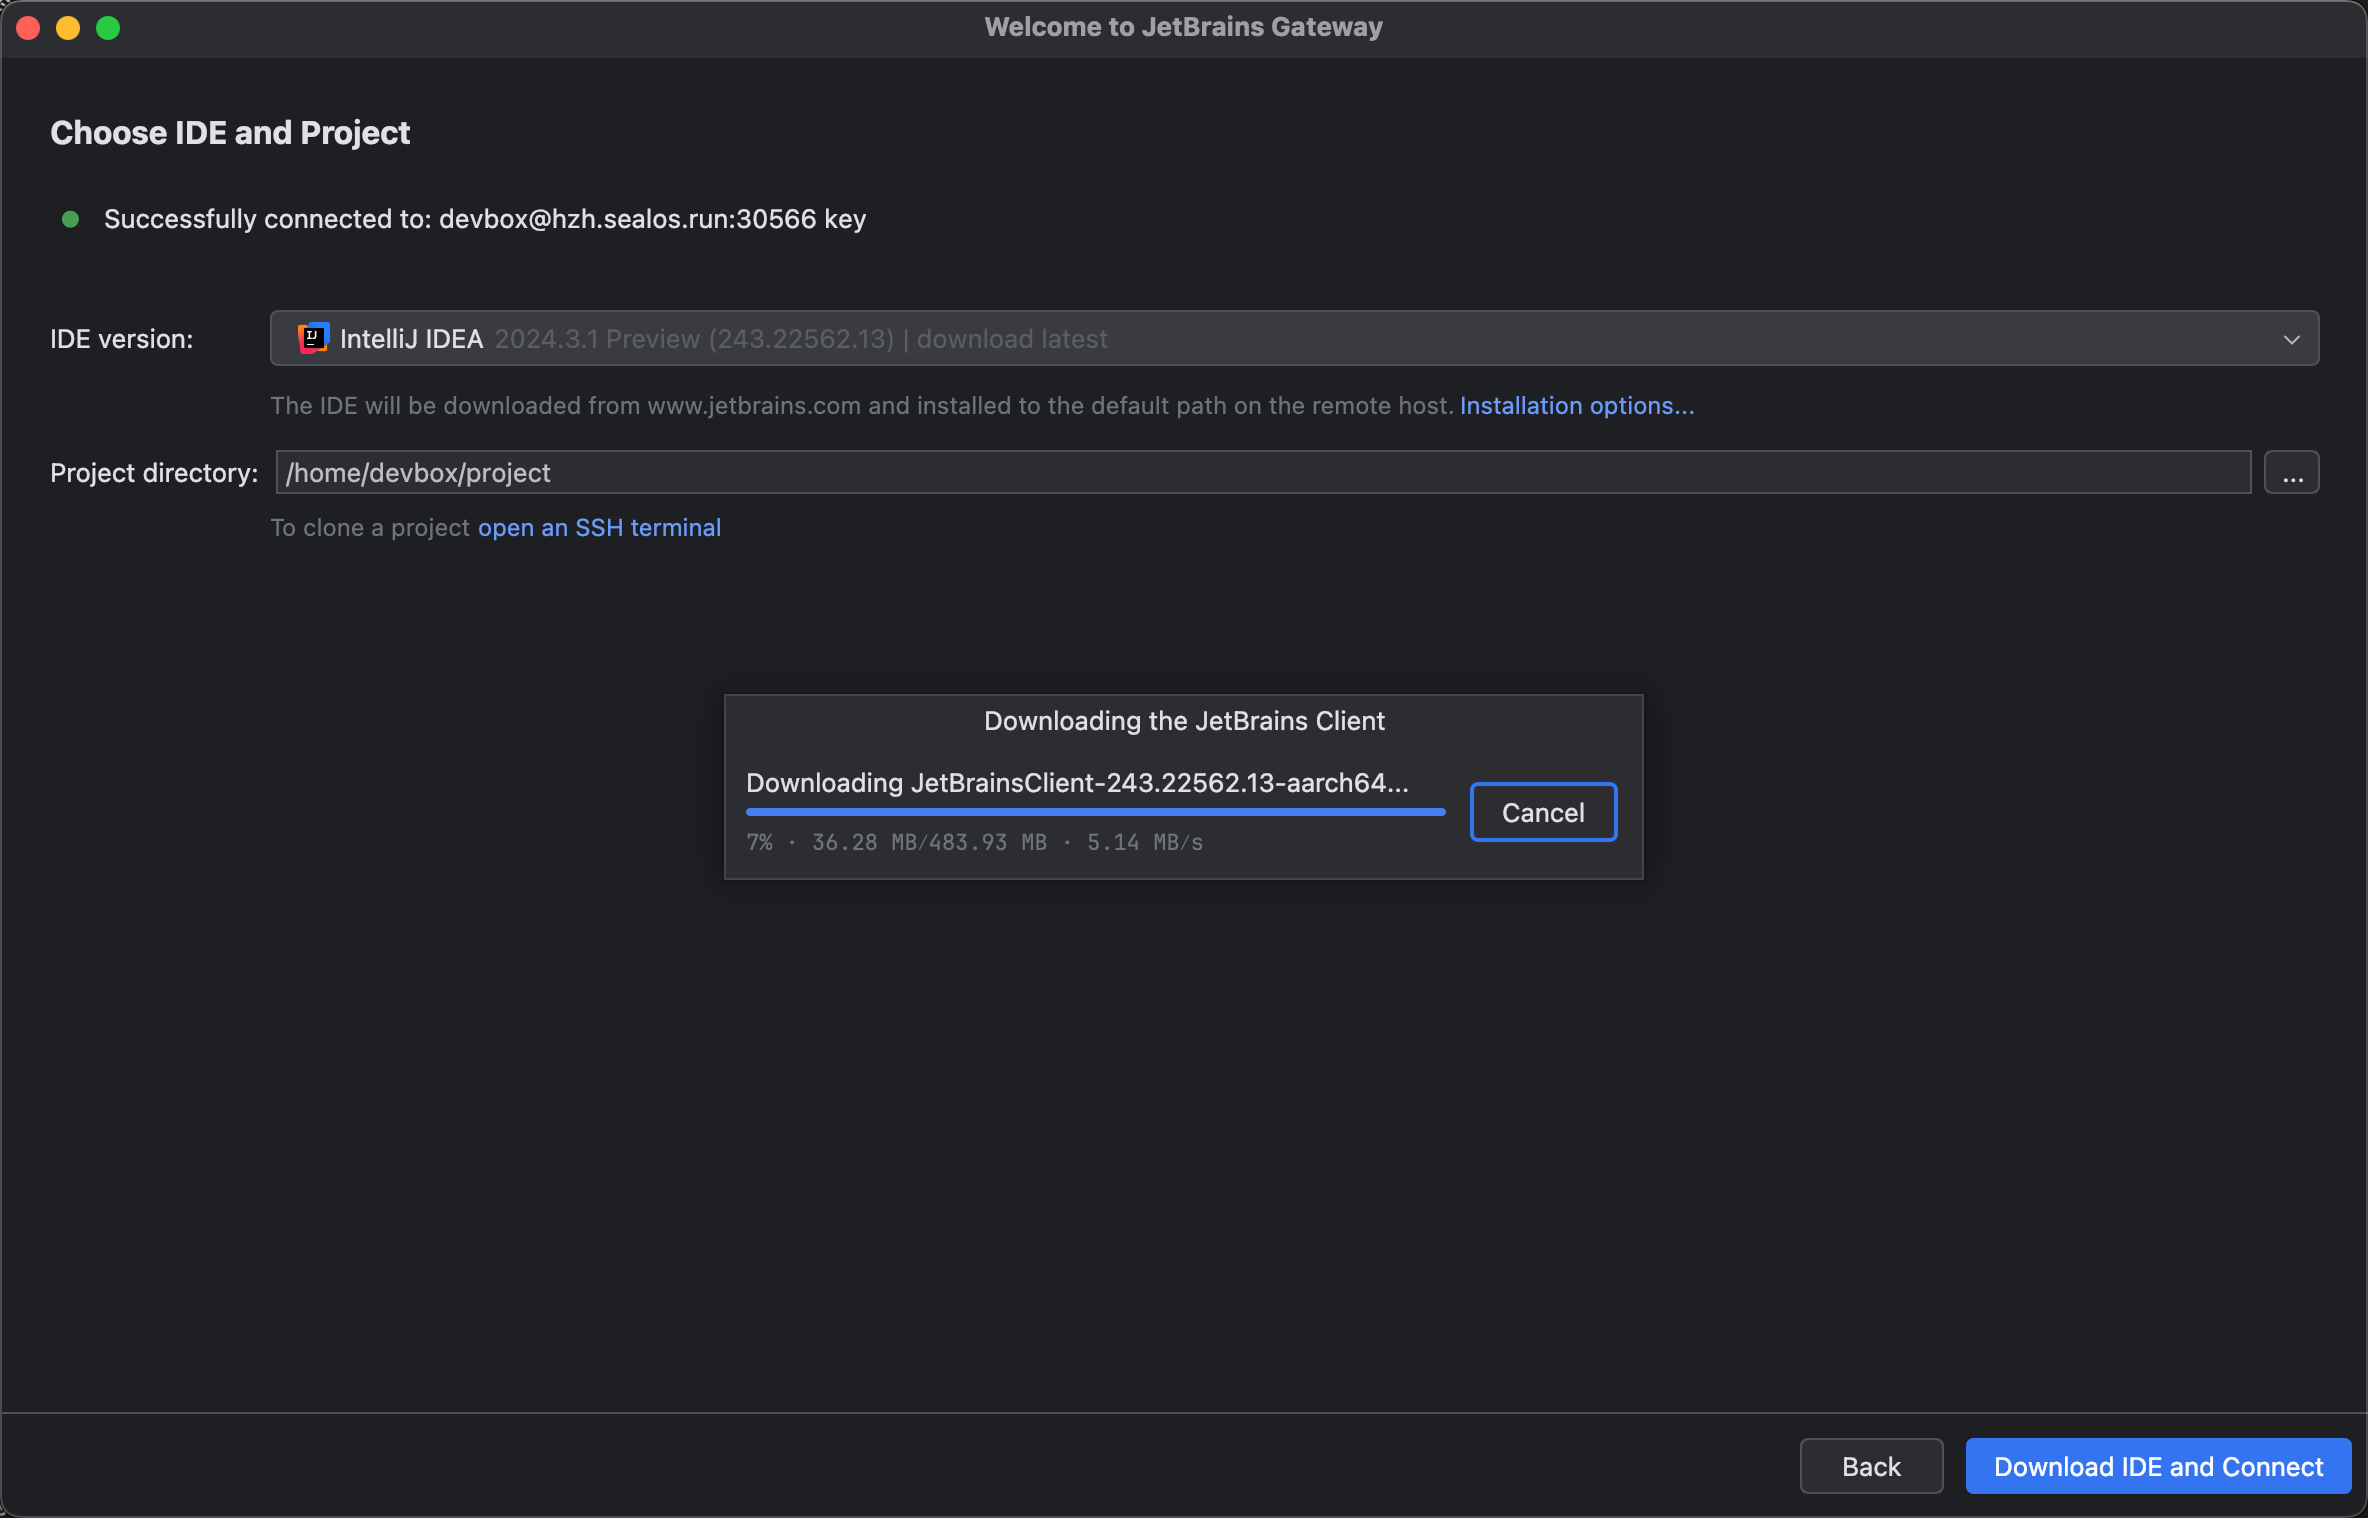Viewport: 2368px width, 1518px height.
Task: Expand the IDE version dropdown
Action: point(1294,338)
